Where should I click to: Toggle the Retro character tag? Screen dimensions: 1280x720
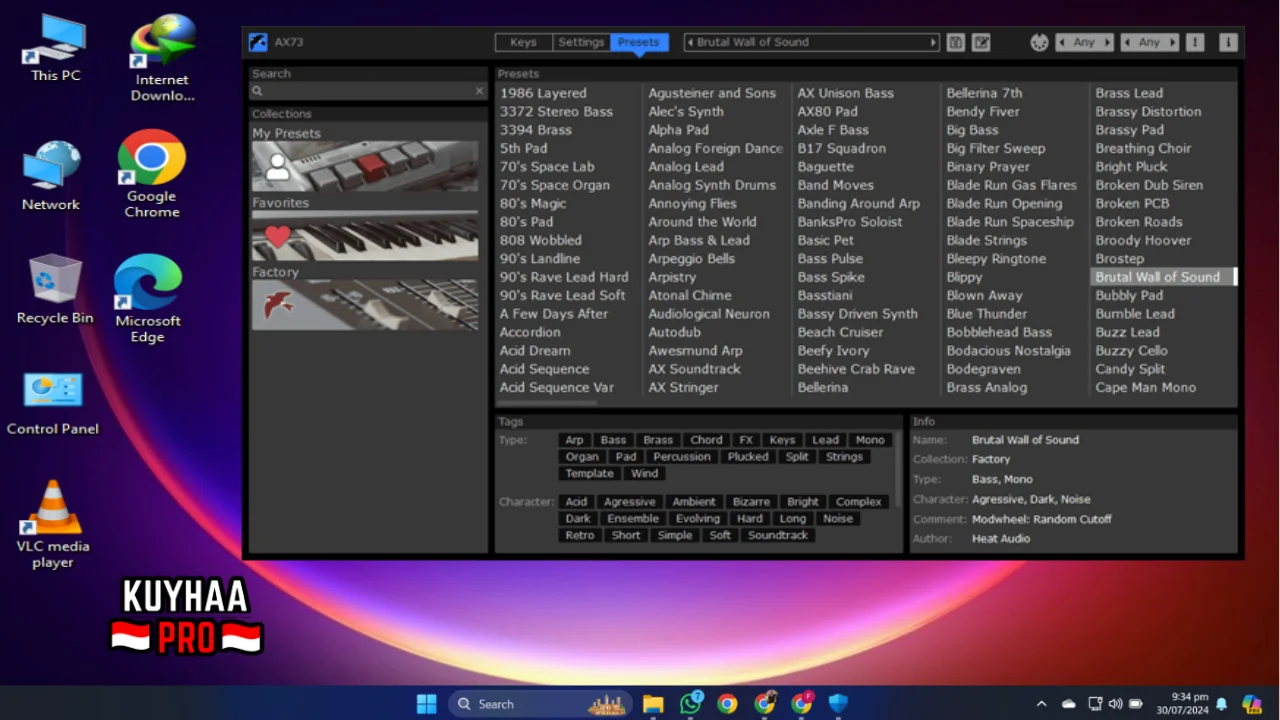click(x=580, y=535)
